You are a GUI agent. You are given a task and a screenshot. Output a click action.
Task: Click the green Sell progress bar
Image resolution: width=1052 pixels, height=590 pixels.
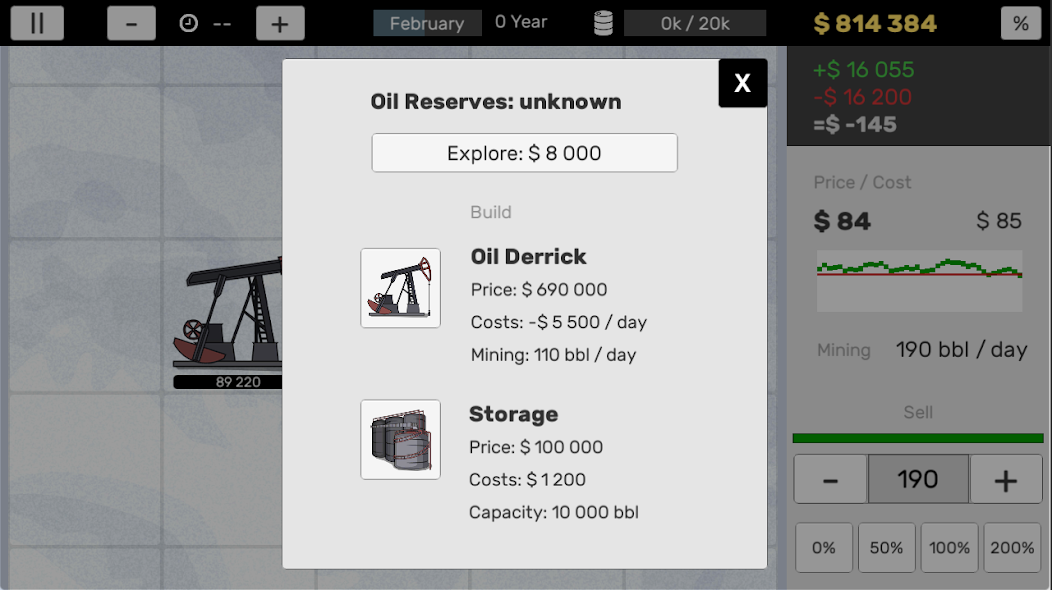tap(918, 438)
